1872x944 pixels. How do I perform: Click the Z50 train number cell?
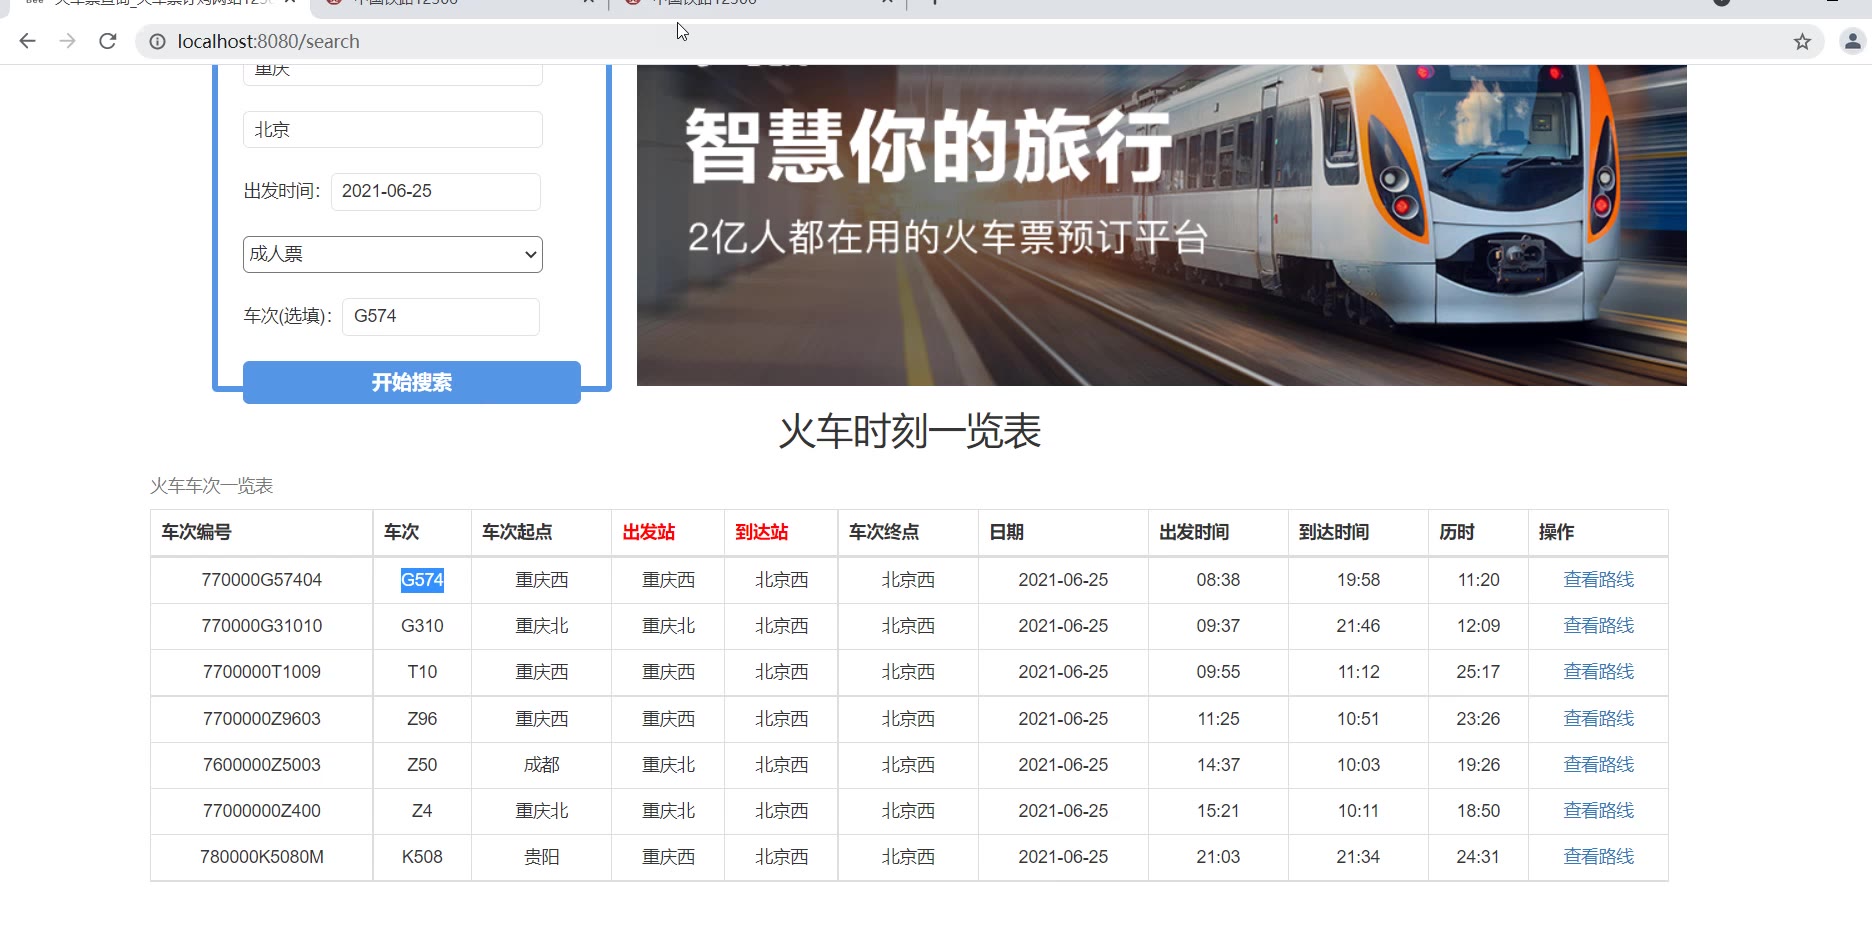[x=422, y=765]
